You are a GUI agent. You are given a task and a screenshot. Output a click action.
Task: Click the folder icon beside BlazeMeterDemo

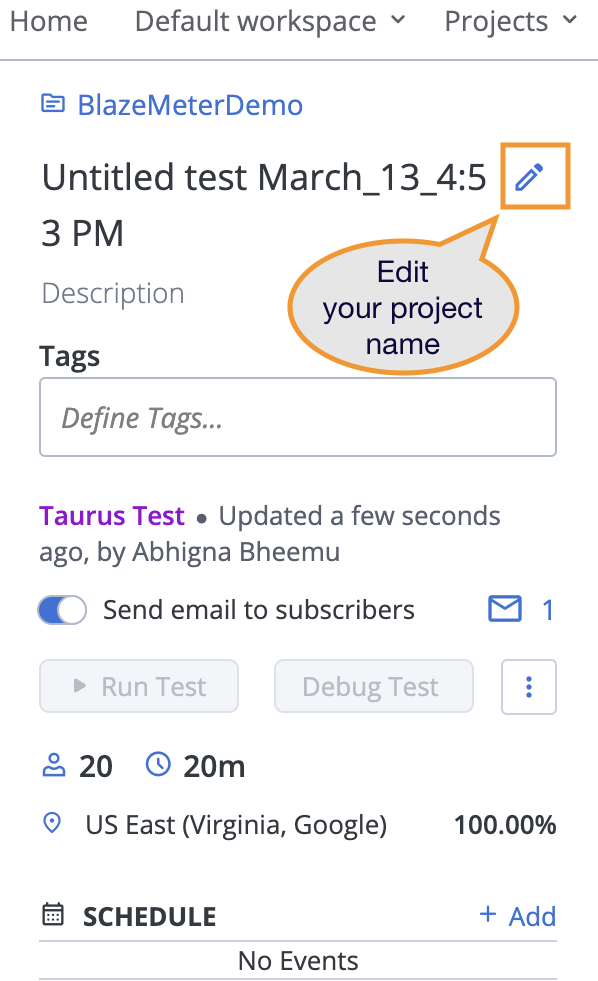coord(52,103)
